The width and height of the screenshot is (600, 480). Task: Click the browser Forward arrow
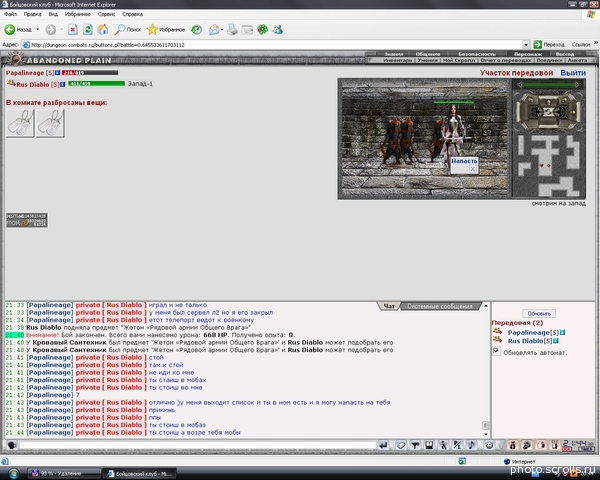pos(51,29)
